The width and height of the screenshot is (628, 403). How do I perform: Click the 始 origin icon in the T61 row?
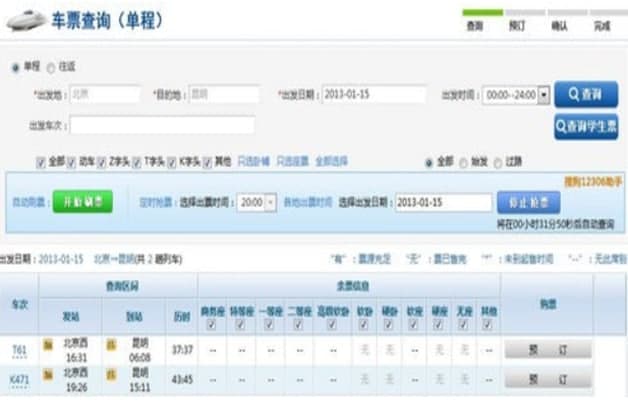(x=48, y=345)
